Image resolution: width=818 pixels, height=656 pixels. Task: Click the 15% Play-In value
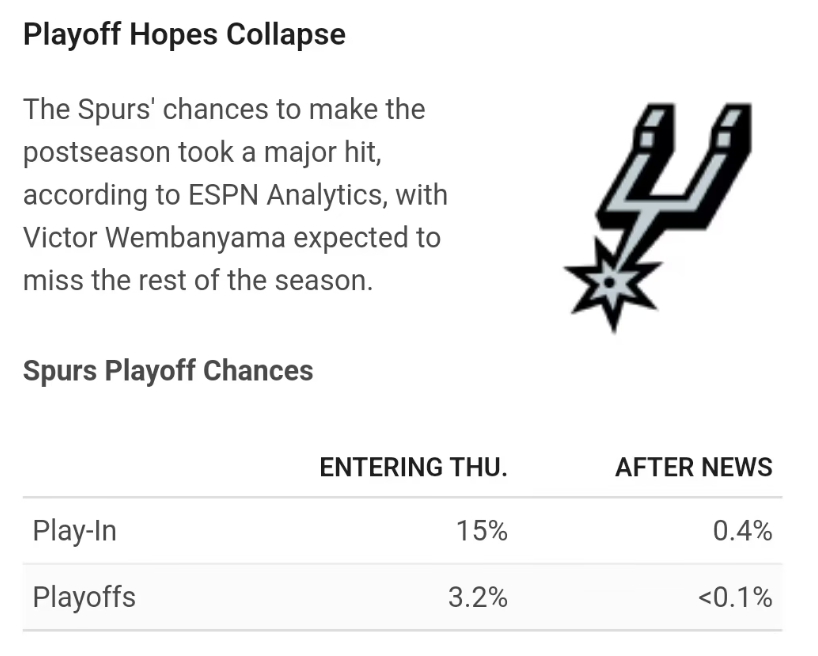[x=482, y=531]
